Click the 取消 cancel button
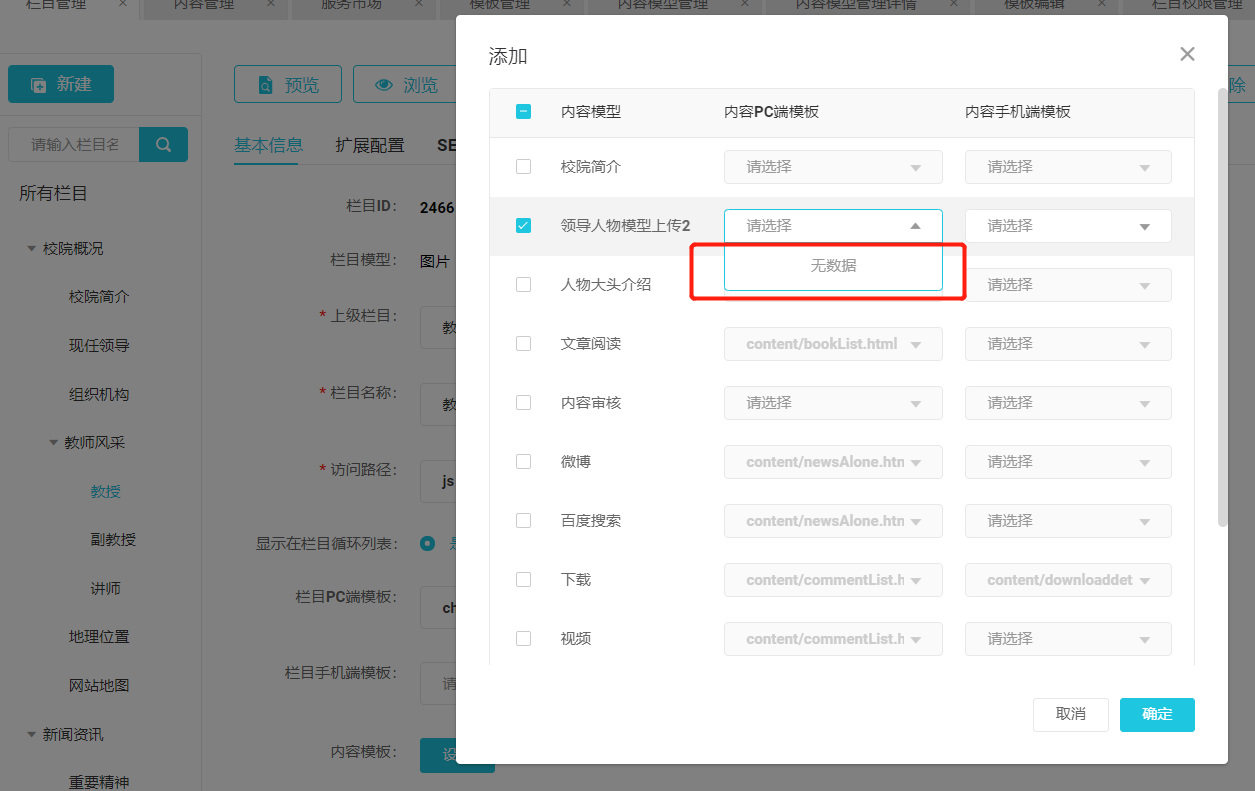The image size is (1255, 791). click(1070, 714)
